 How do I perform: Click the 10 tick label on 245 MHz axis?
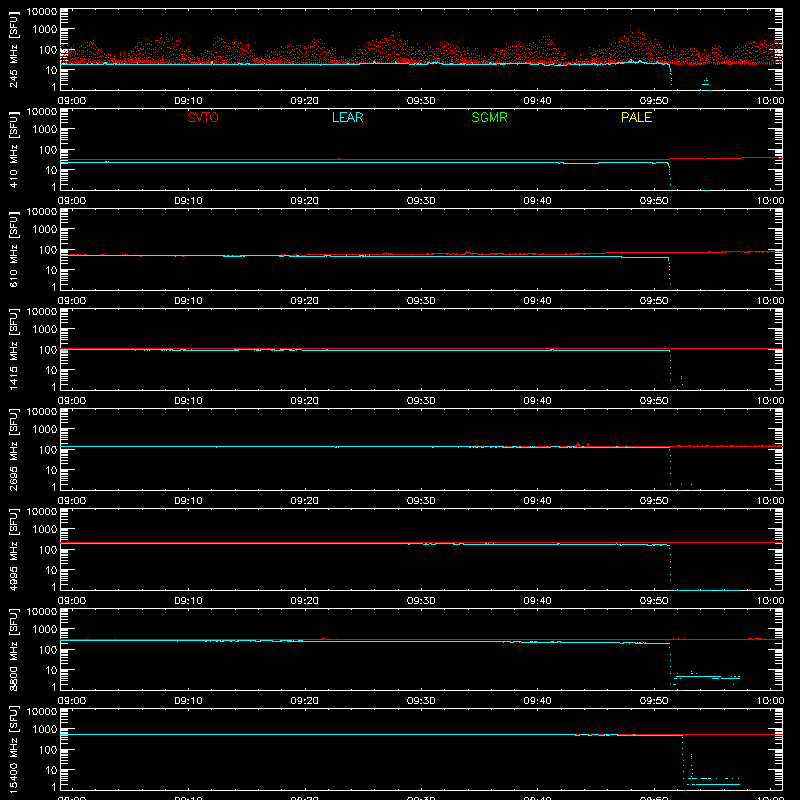pyautogui.click(x=51, y=70)
